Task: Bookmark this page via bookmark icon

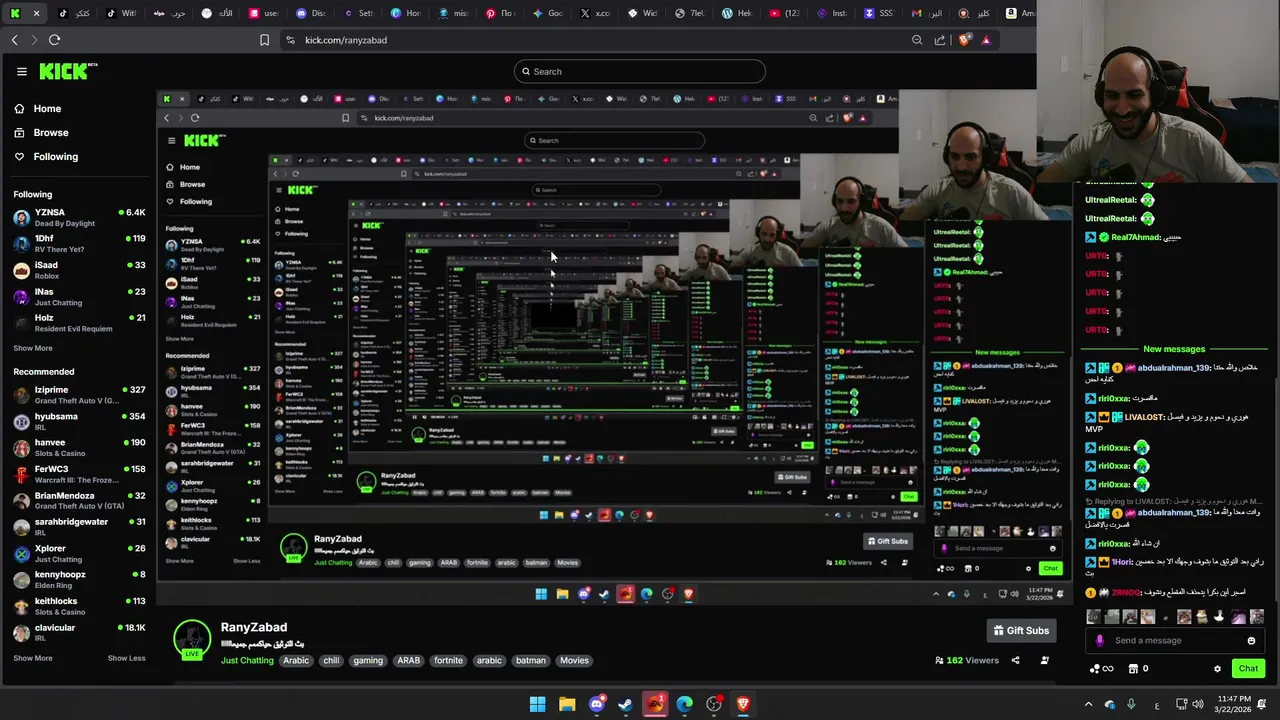Action: tap(264, 40)
